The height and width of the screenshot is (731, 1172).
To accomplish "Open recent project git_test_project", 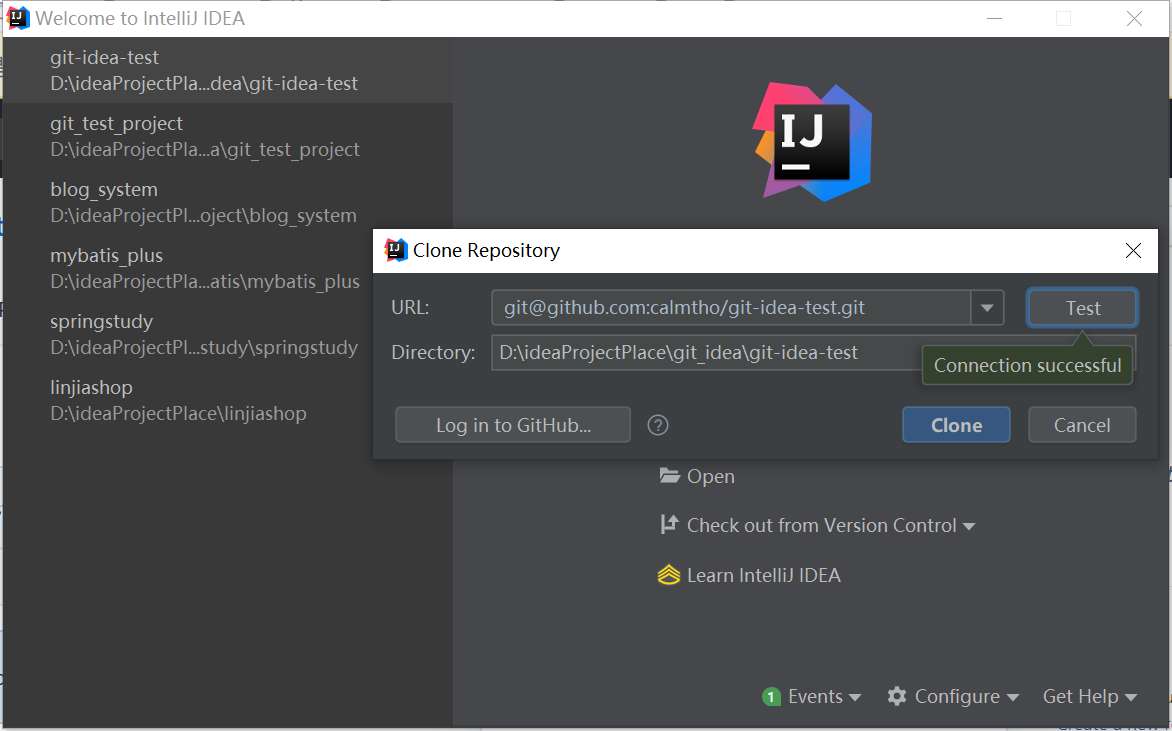I will (228, 136).
